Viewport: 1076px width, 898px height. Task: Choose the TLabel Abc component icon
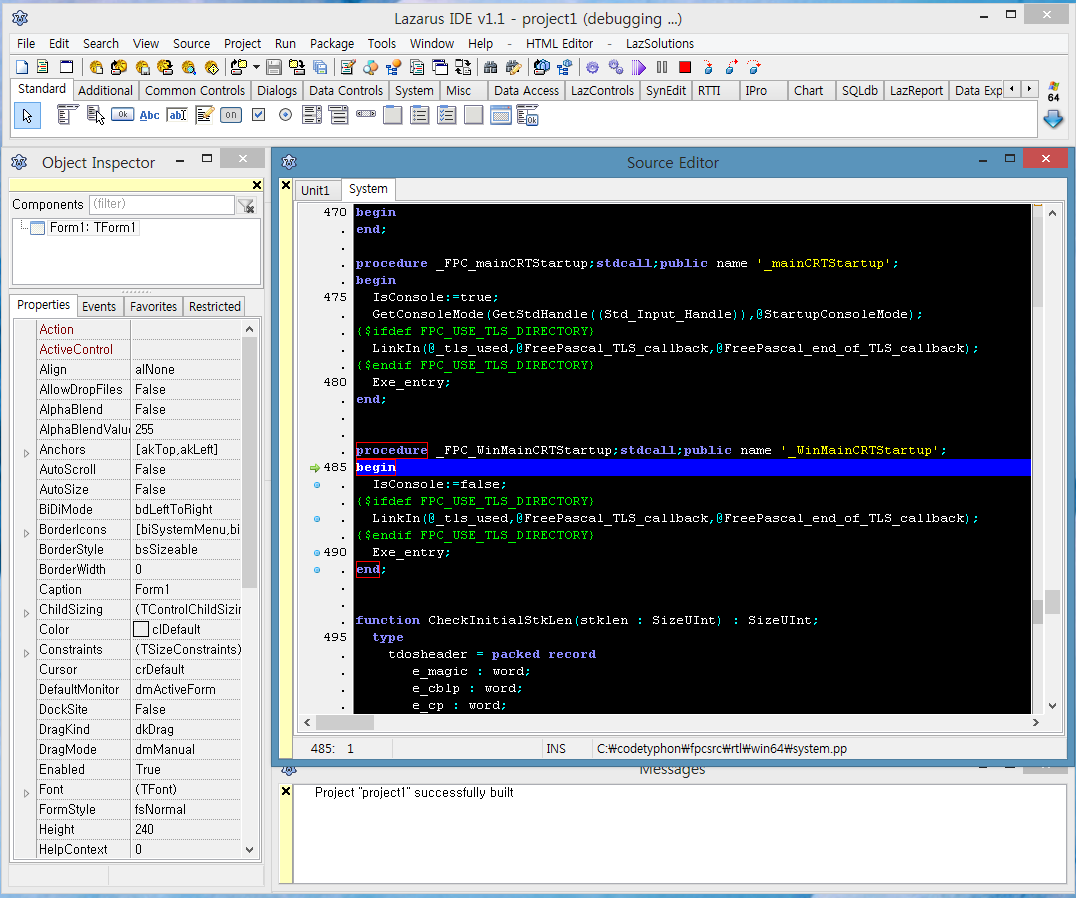click(149, 115)
